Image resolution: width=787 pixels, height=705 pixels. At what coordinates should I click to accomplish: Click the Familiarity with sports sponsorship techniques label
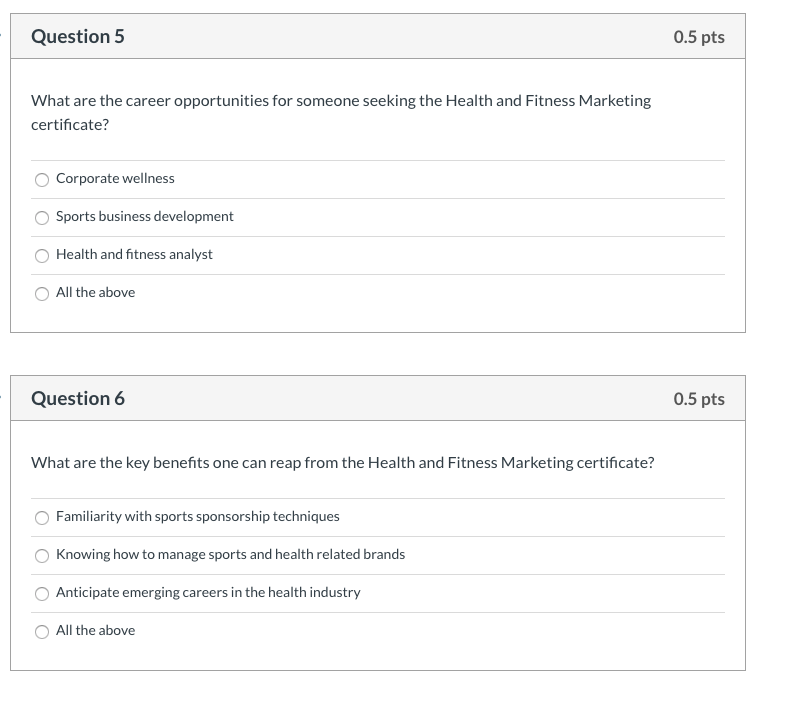[198, 516]
